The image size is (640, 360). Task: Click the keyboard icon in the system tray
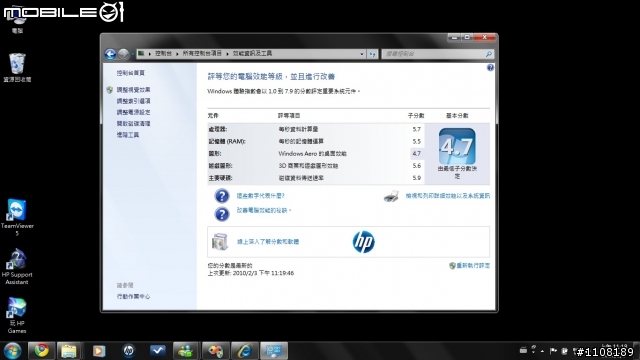523,350
